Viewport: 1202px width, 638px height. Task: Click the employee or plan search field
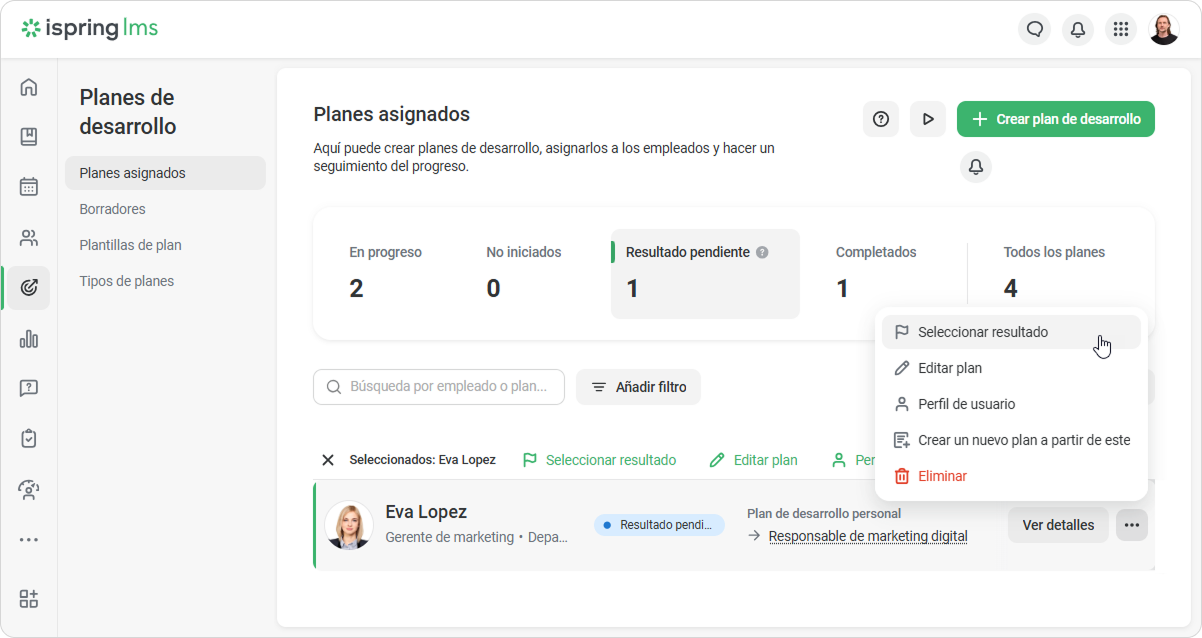pos(439,387)
